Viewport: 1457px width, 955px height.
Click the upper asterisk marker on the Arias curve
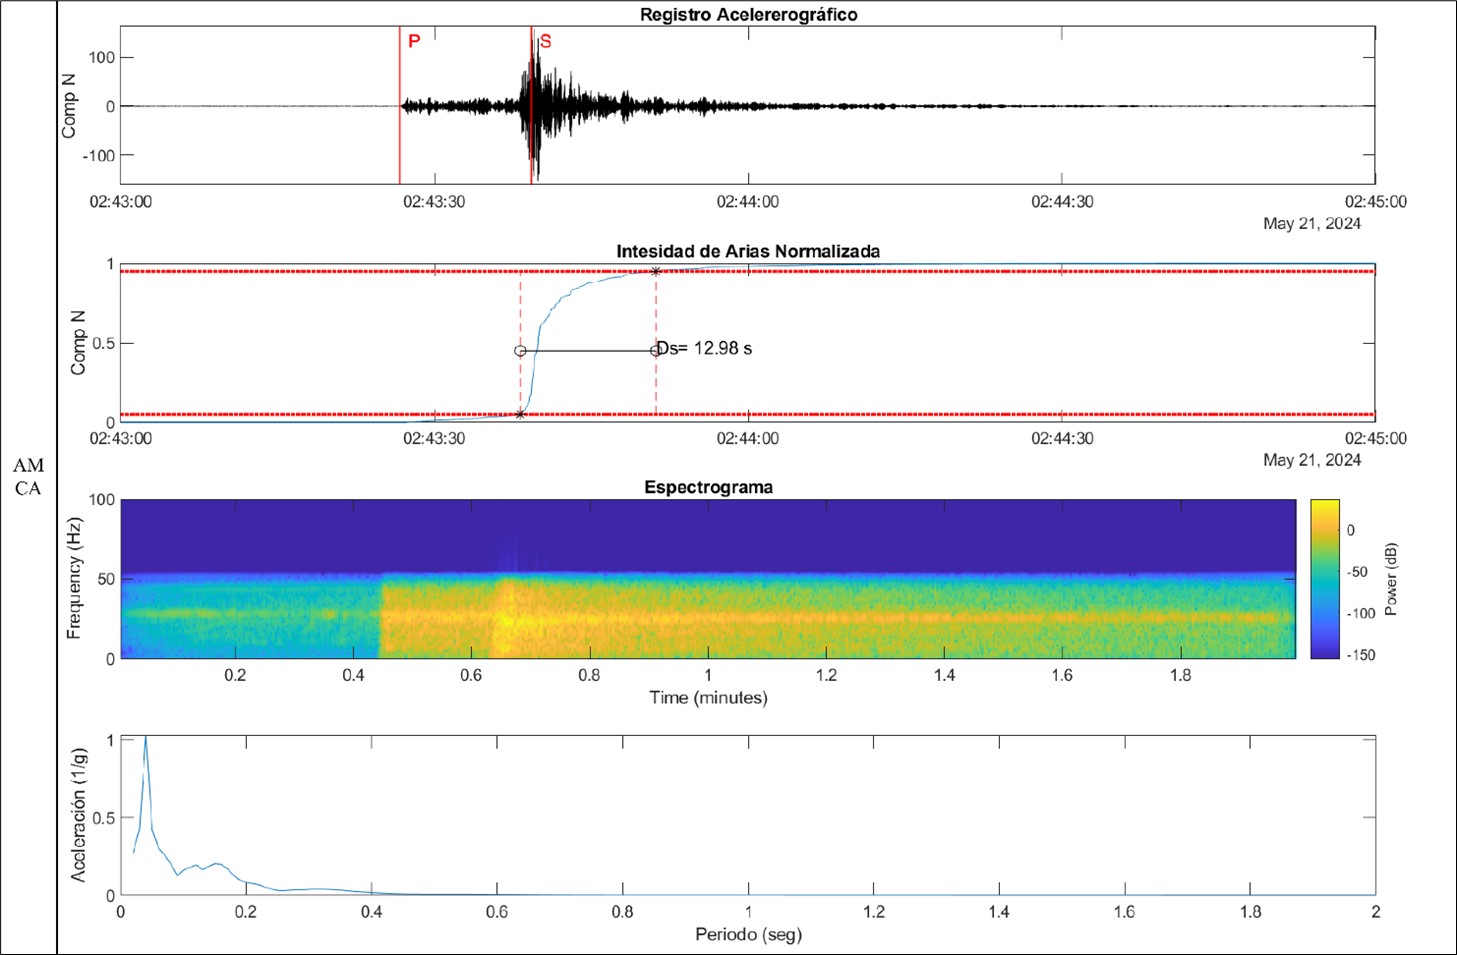click(x=656, y=271)
